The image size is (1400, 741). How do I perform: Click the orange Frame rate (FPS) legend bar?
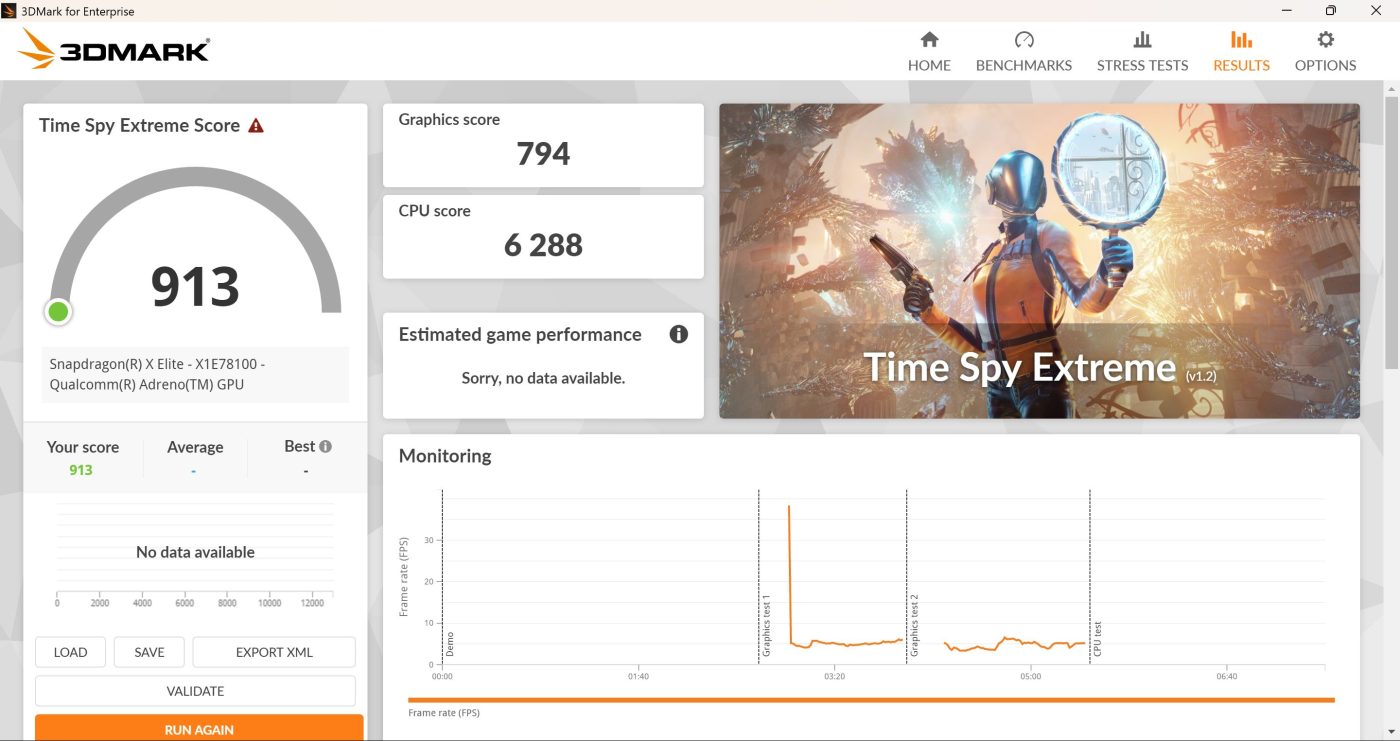pyautogui.click(x=870, y=700)
